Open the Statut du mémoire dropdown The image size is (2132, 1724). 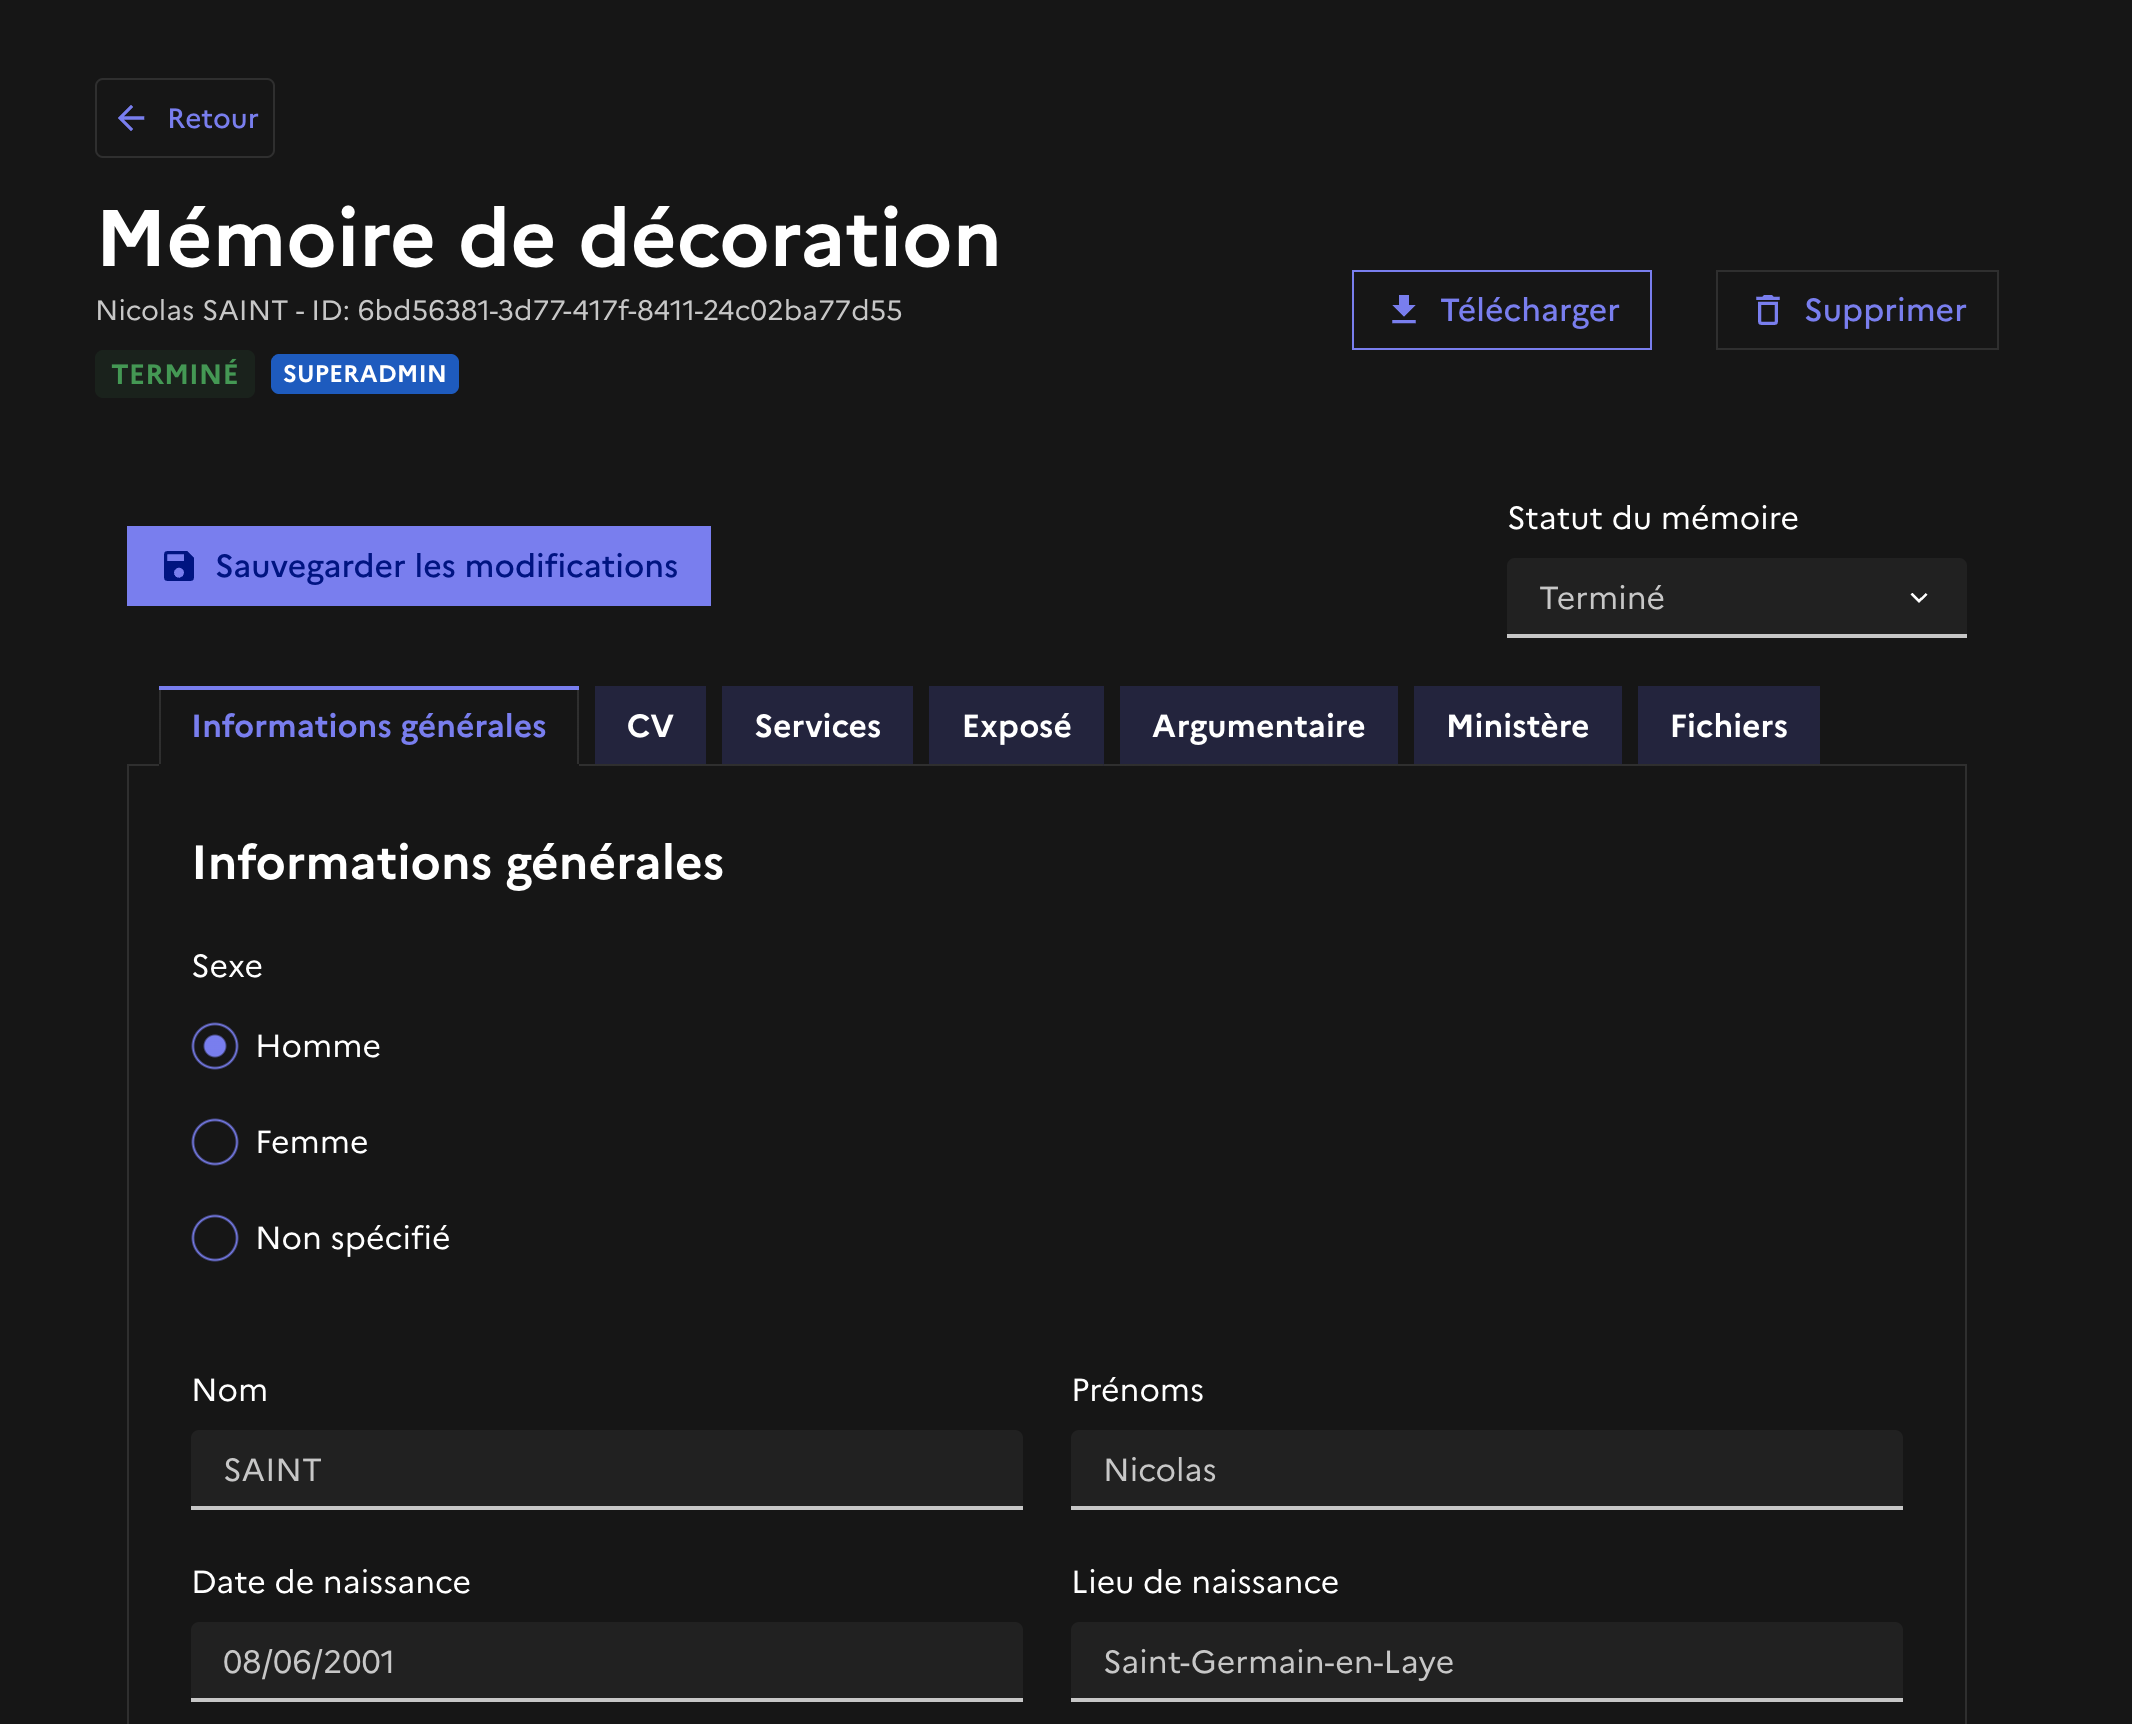(x=1735, y=598)
